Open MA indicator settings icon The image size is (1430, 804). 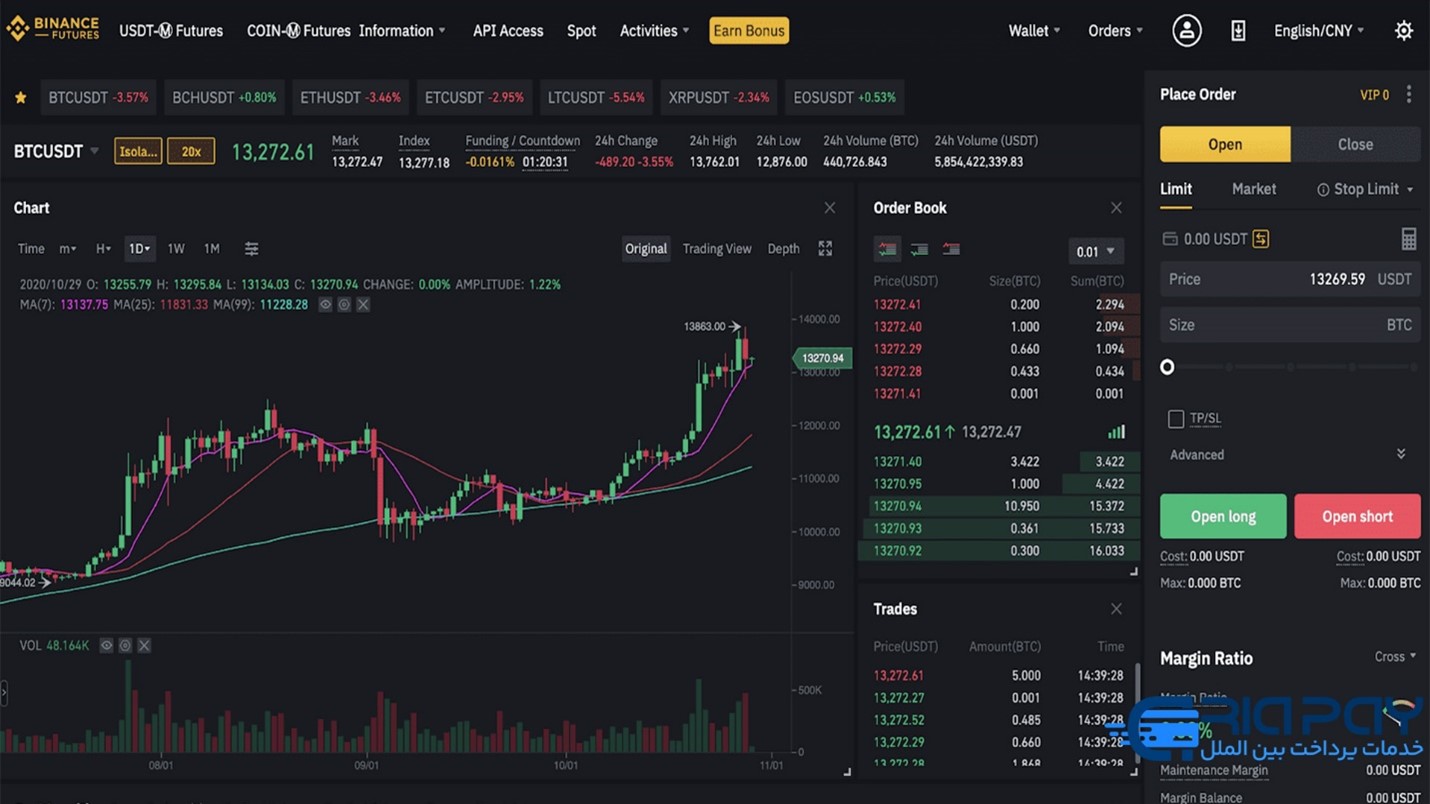[344, 305]
